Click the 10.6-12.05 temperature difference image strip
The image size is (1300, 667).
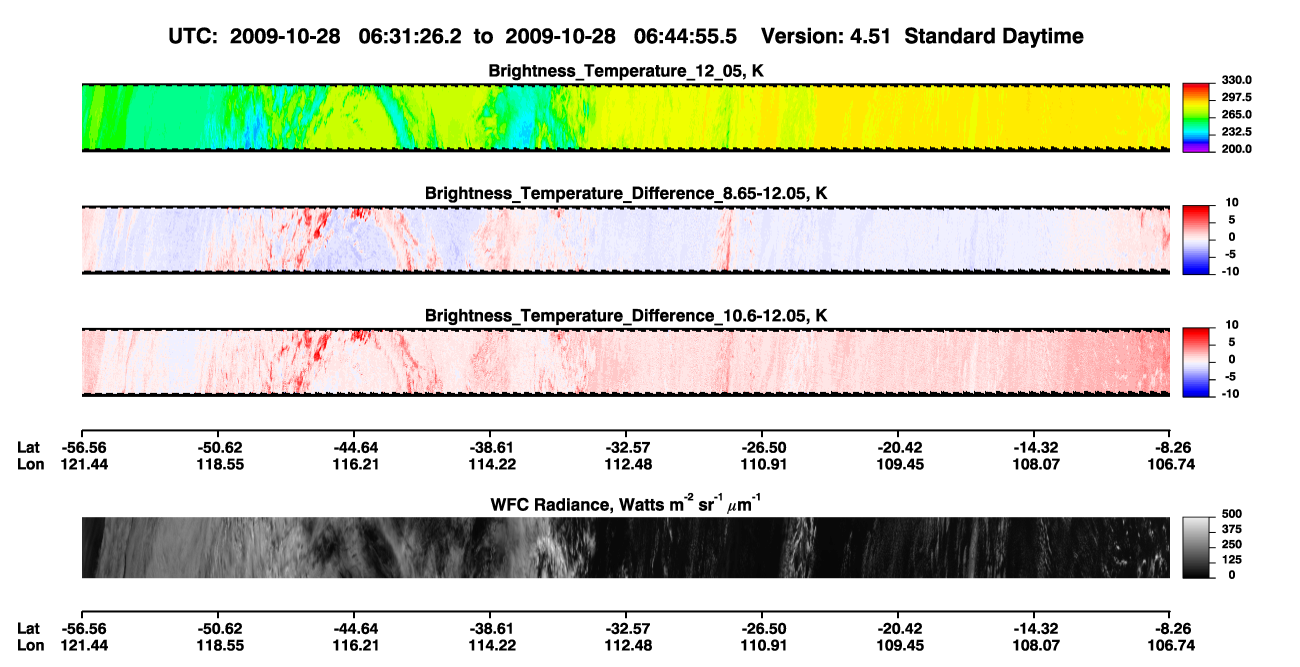tap(625, 362)
